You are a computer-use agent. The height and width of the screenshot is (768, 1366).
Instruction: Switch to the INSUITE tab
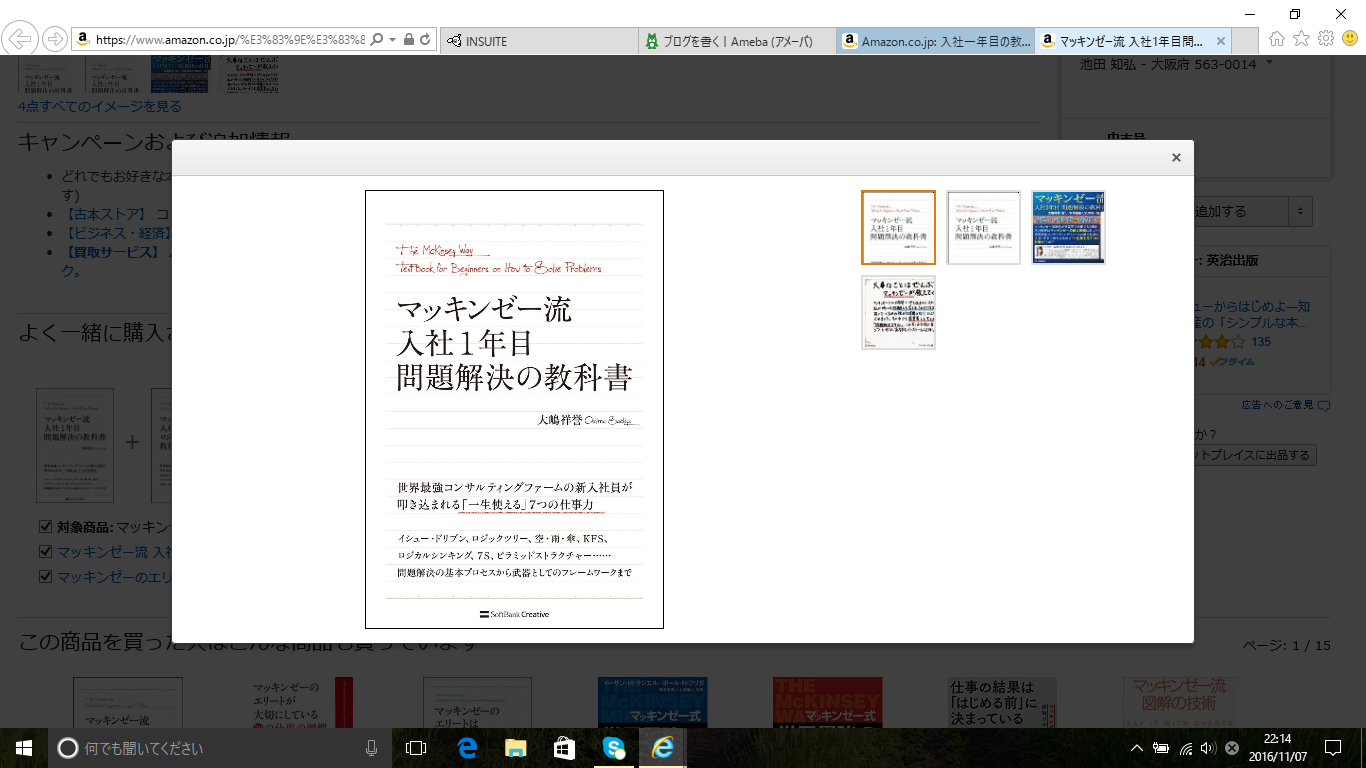538,41
